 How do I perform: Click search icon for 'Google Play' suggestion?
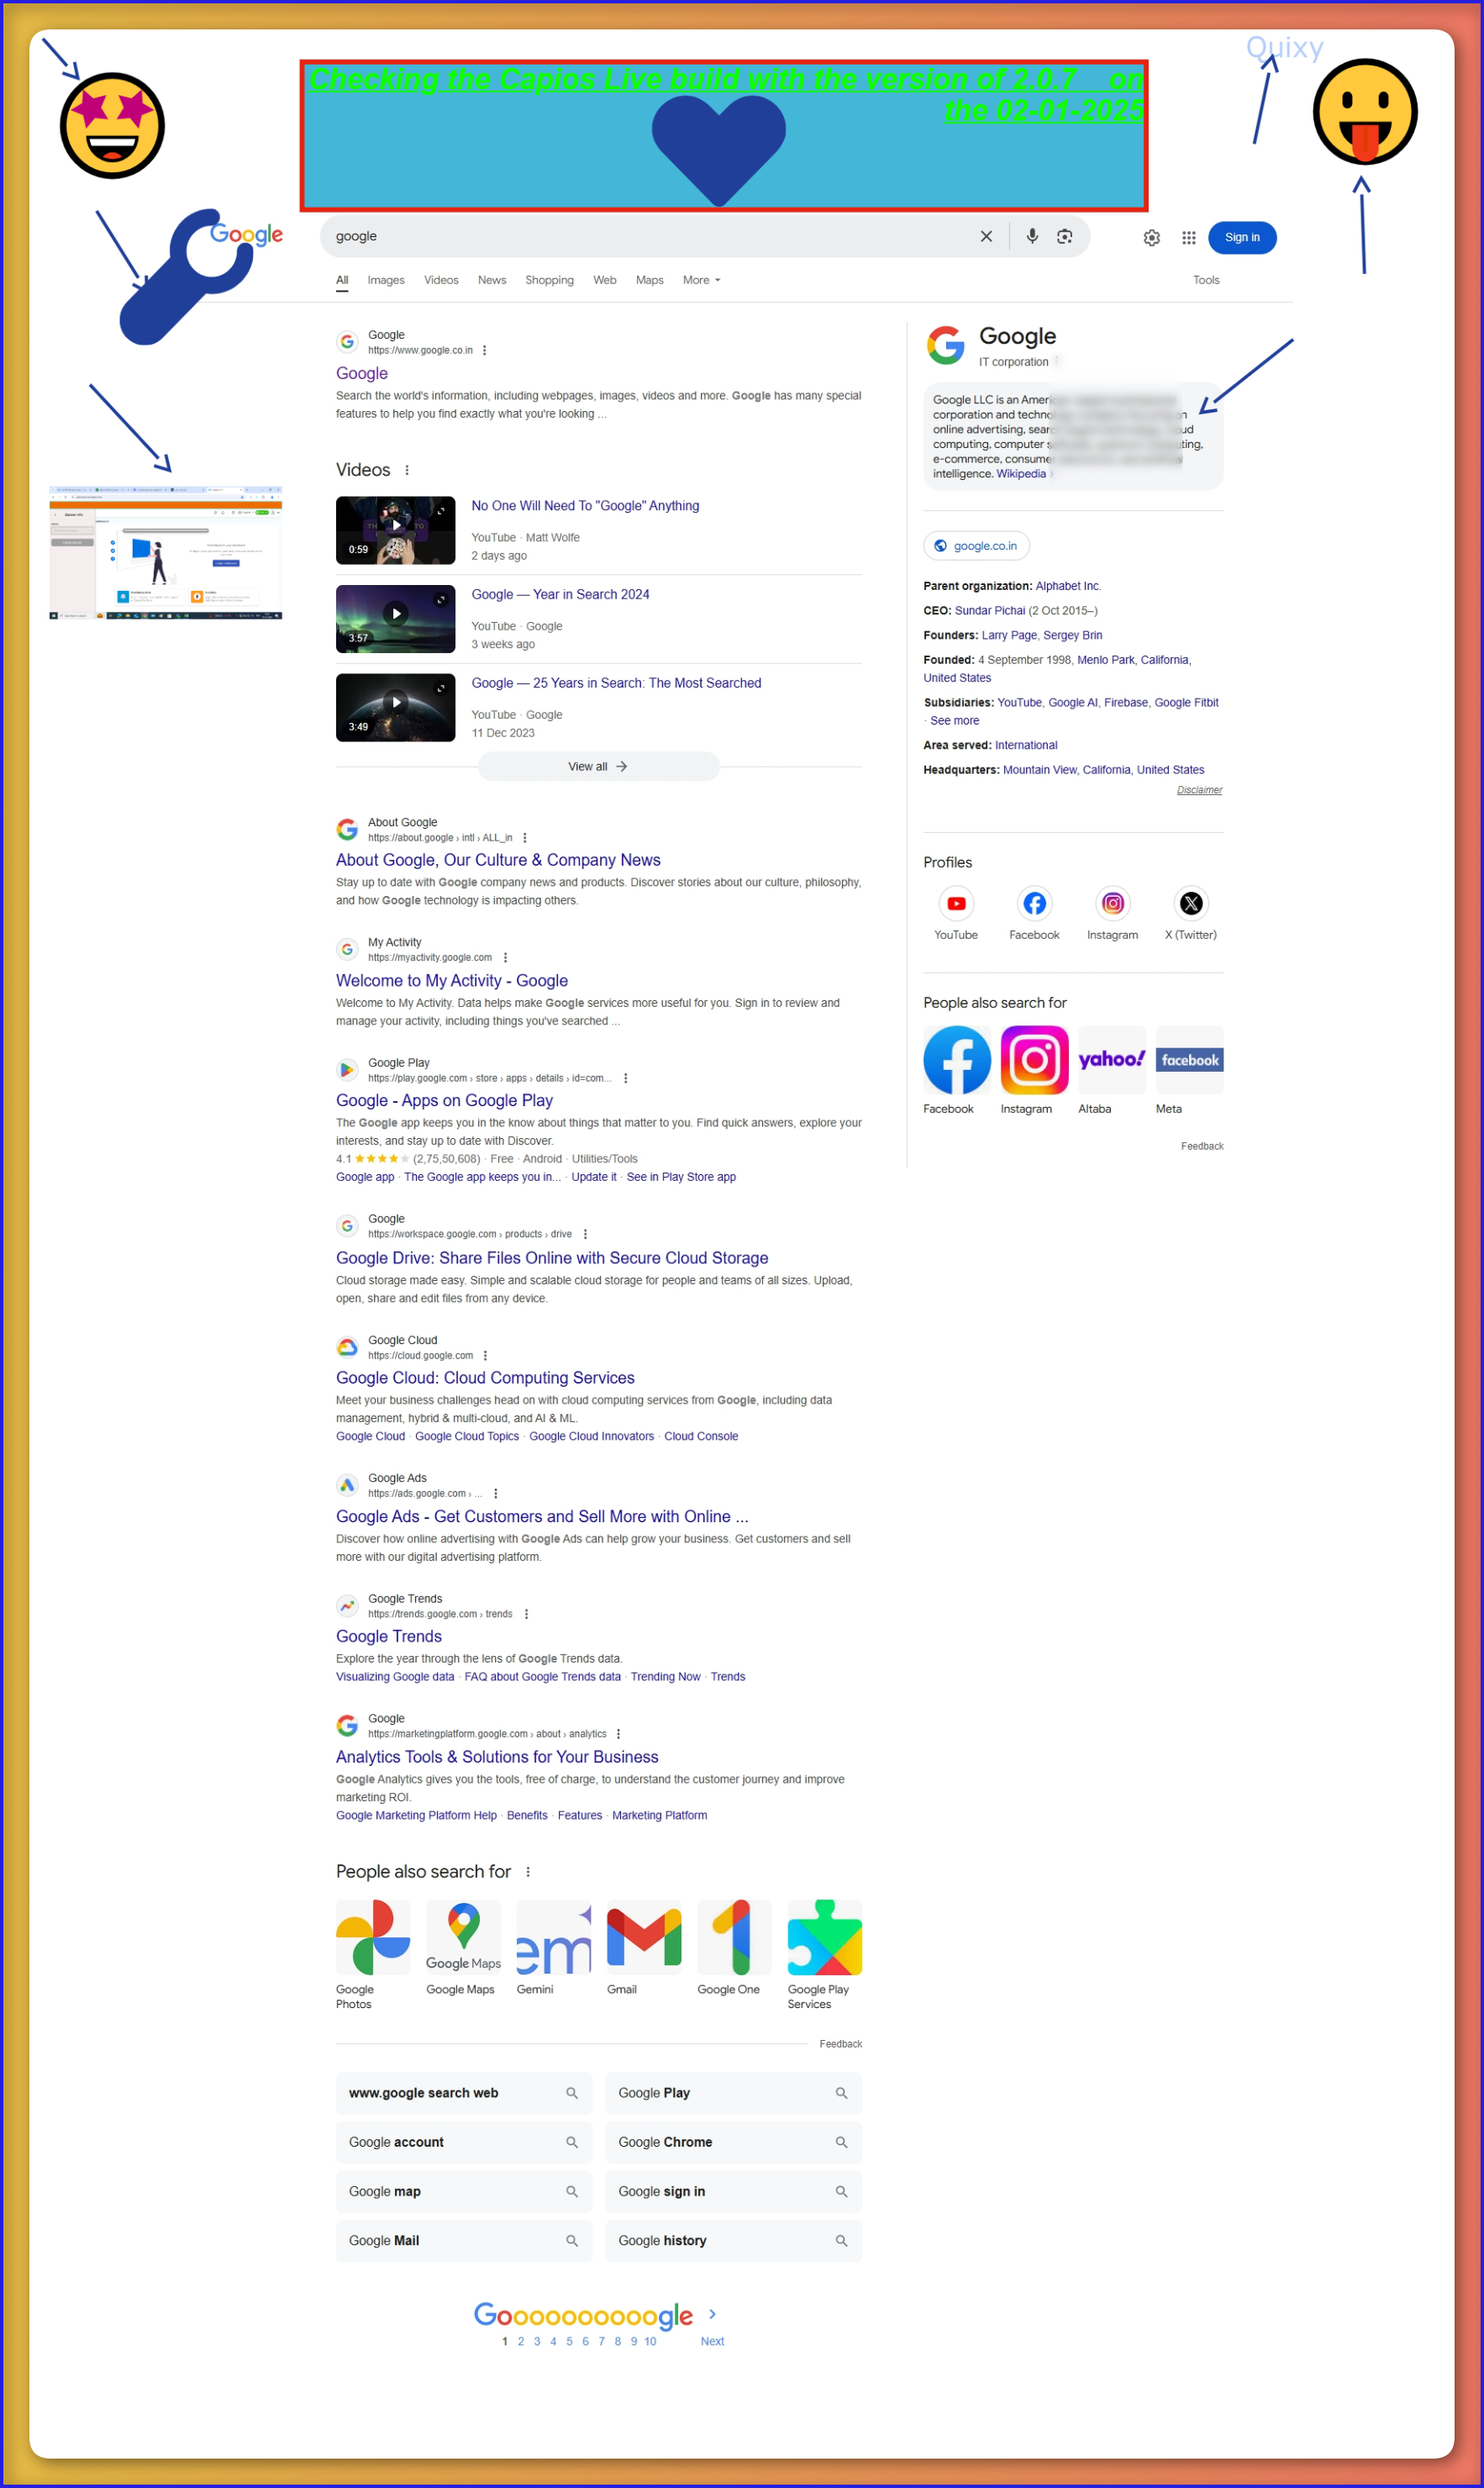point(841,2093)
